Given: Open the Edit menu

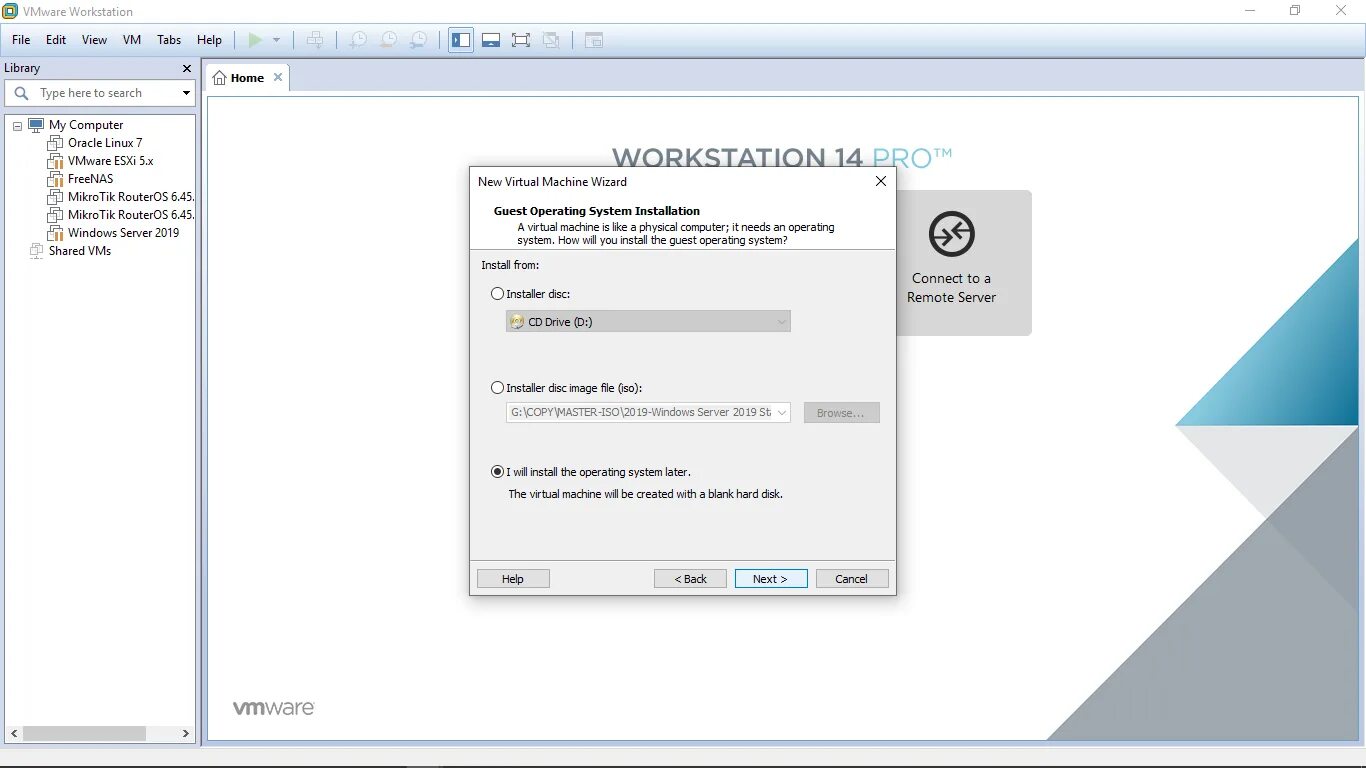Looking at the screenshot, I should (56, 40).
